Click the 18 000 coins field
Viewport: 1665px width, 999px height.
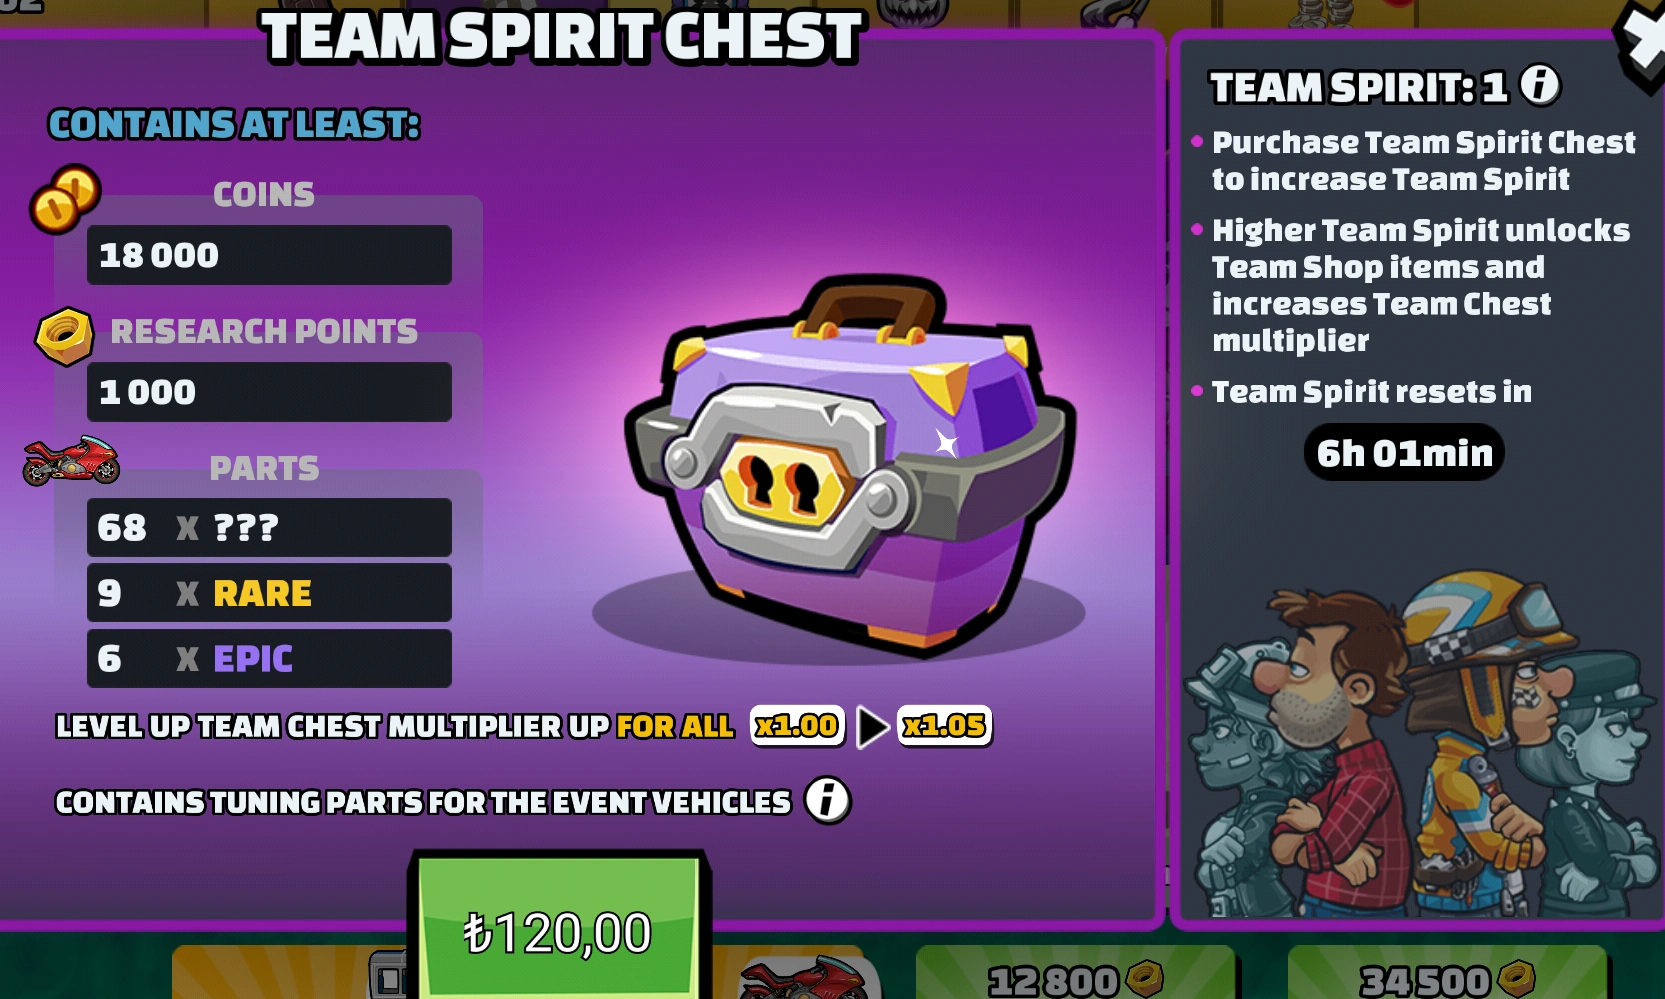(x=269, y=255)
